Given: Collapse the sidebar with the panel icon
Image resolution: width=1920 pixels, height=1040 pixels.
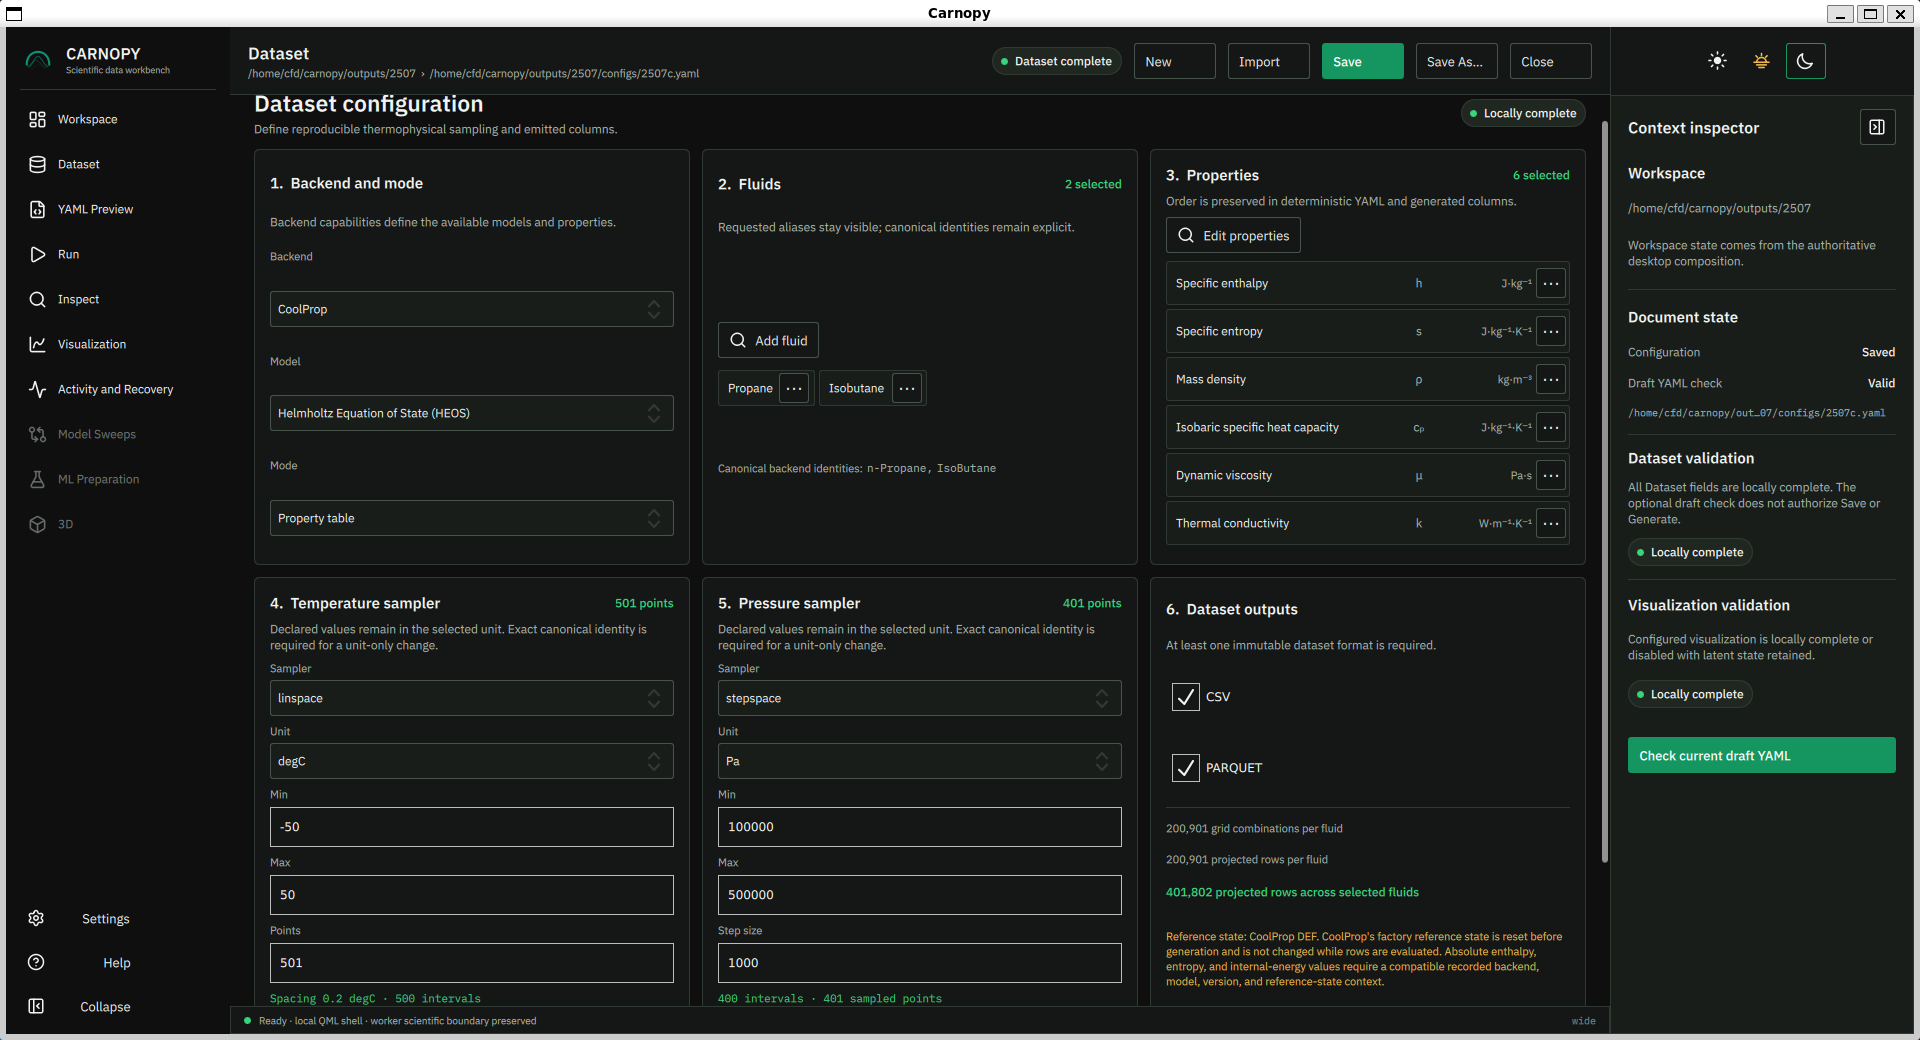Looking at the screenshot, I should point(36,1006).
